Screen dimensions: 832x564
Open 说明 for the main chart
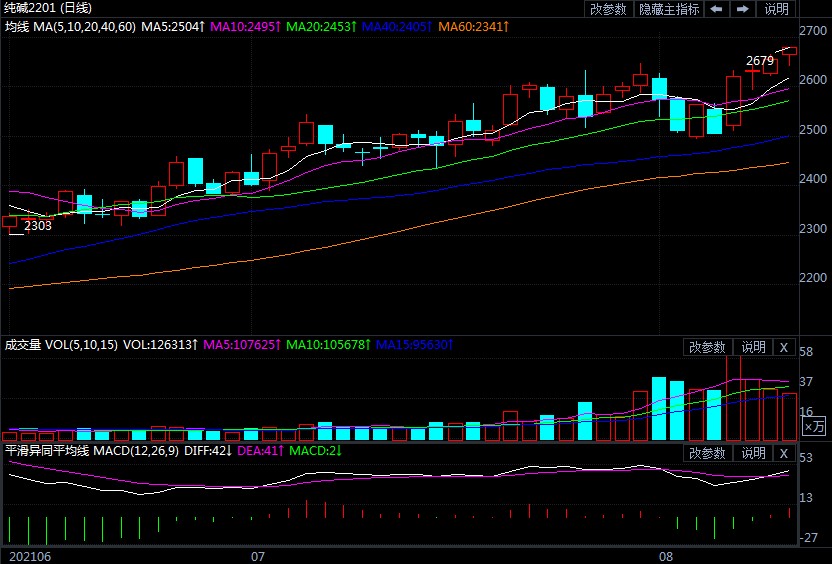tap(777, 9)
